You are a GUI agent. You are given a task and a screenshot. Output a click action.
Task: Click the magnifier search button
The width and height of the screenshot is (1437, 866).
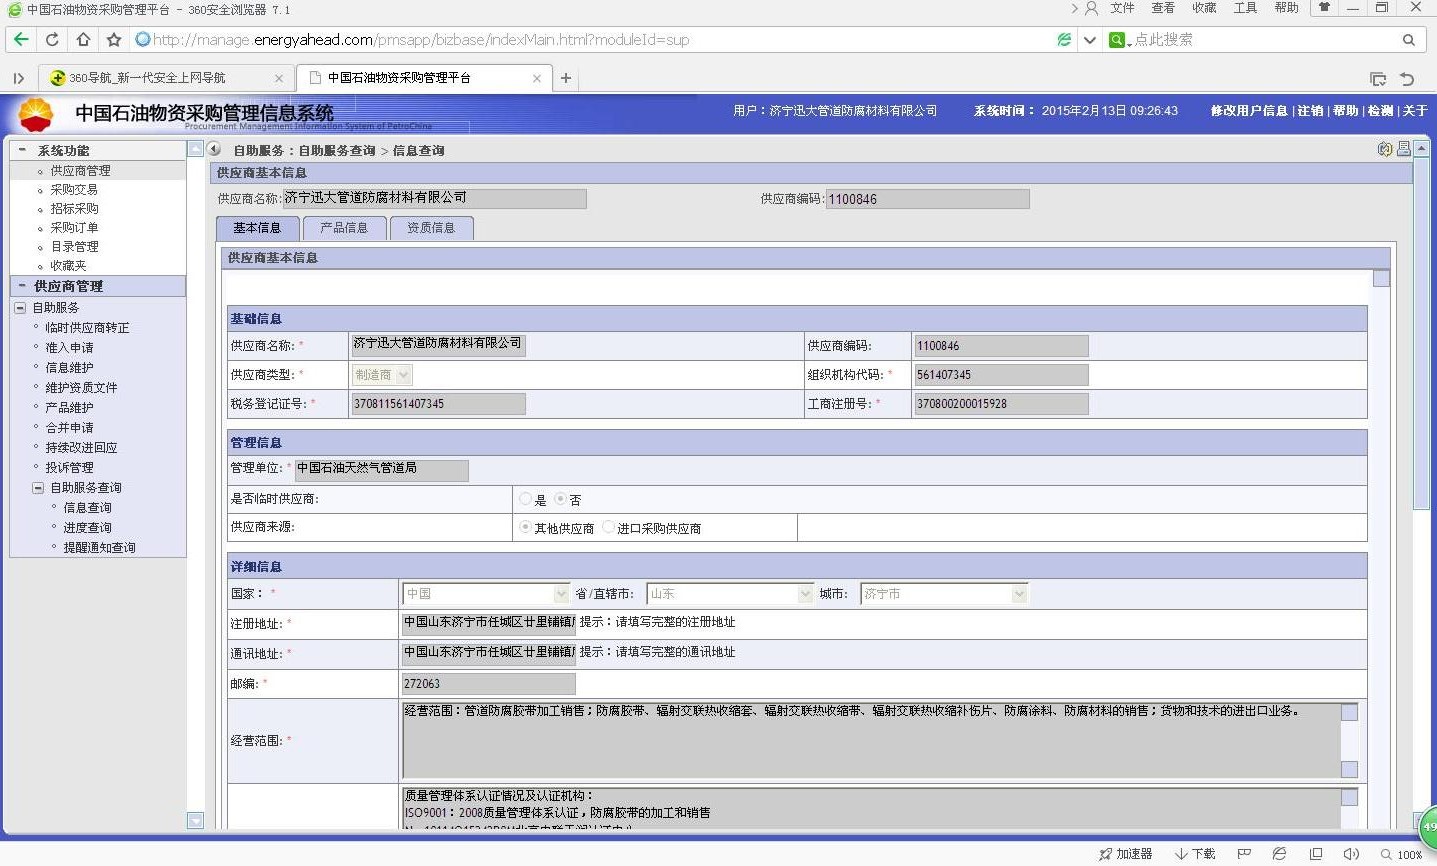tap(1408, 40)
